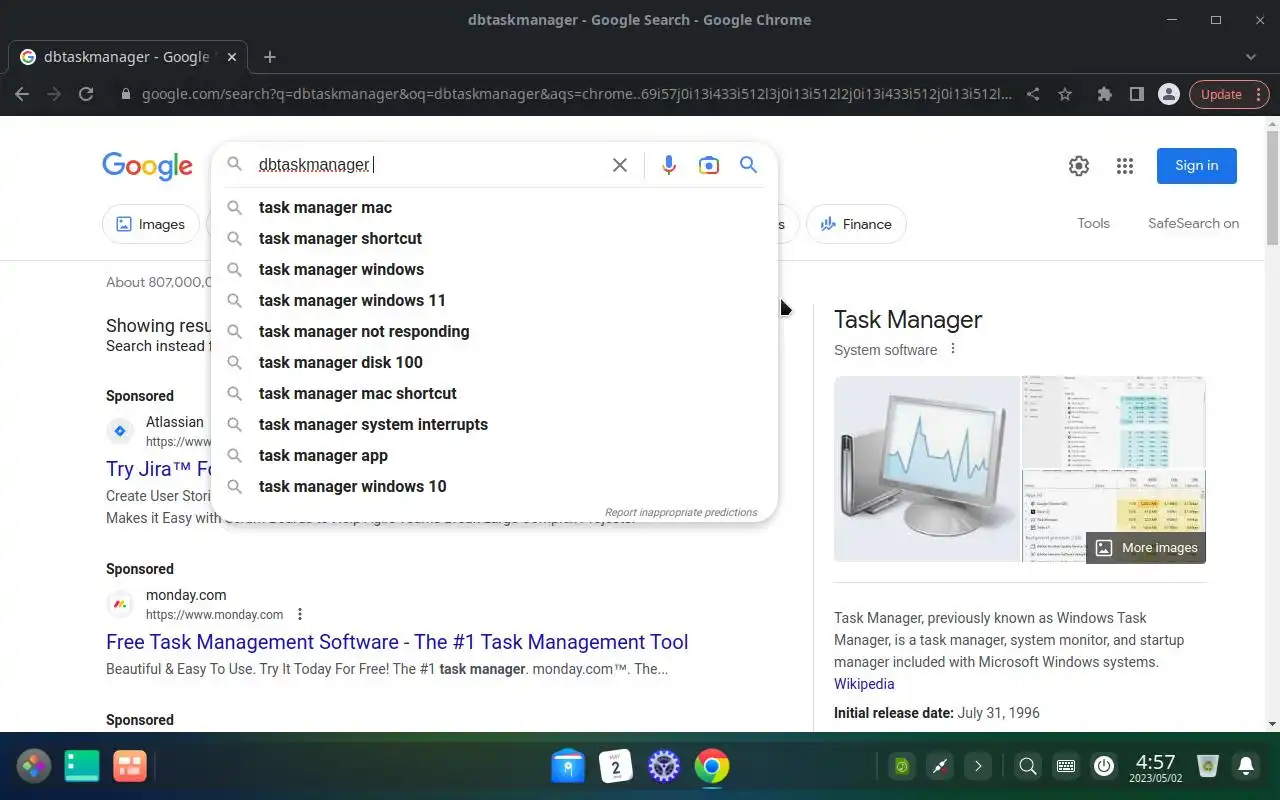
Task: Bookmark this tab with the star
Action: click(1065, 94)
